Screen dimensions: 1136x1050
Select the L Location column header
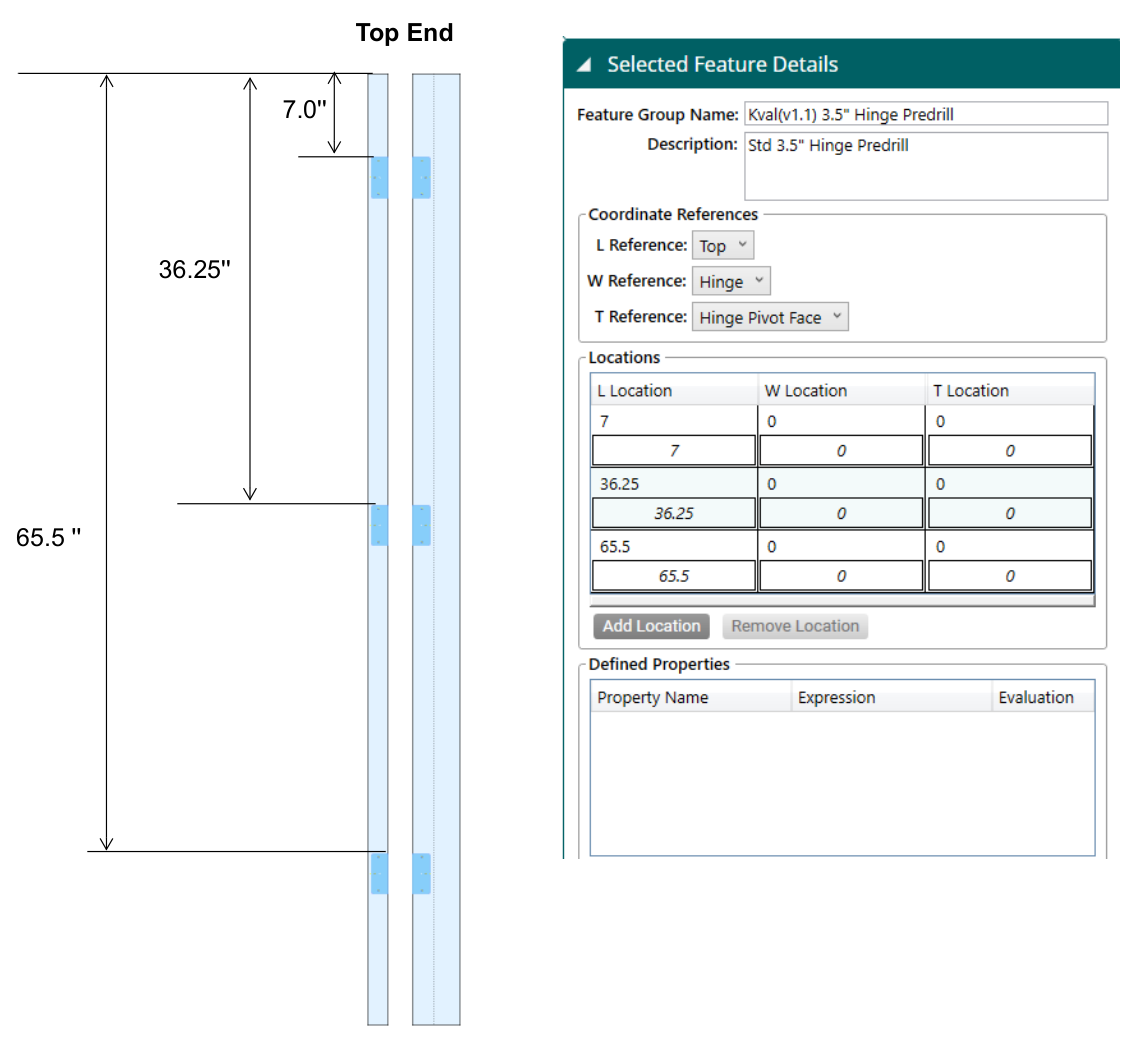point(674,391)
